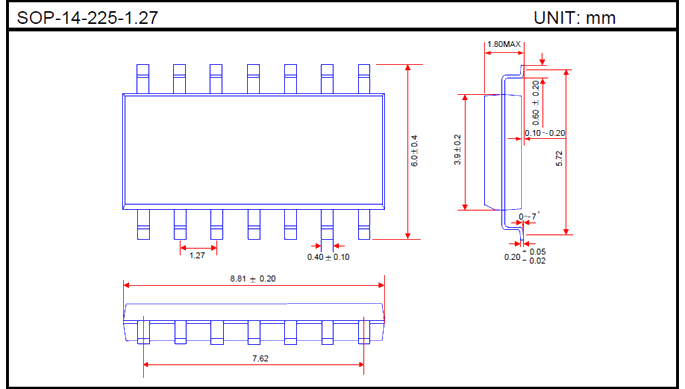Click the side profile package body
This screenshot has height=389, width=685.
[x=503, y=151]
